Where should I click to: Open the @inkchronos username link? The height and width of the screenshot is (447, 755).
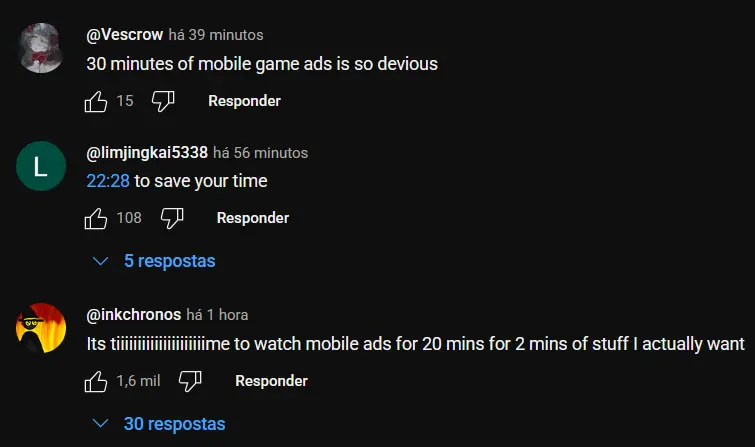point(133,315)
